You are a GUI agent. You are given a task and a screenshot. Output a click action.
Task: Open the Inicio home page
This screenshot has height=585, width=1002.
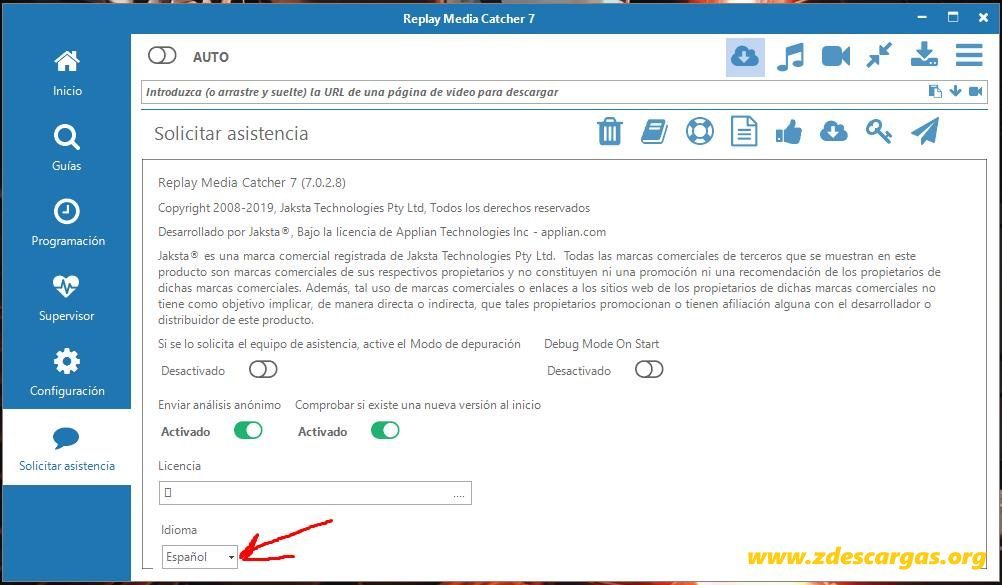click(67, 73)
